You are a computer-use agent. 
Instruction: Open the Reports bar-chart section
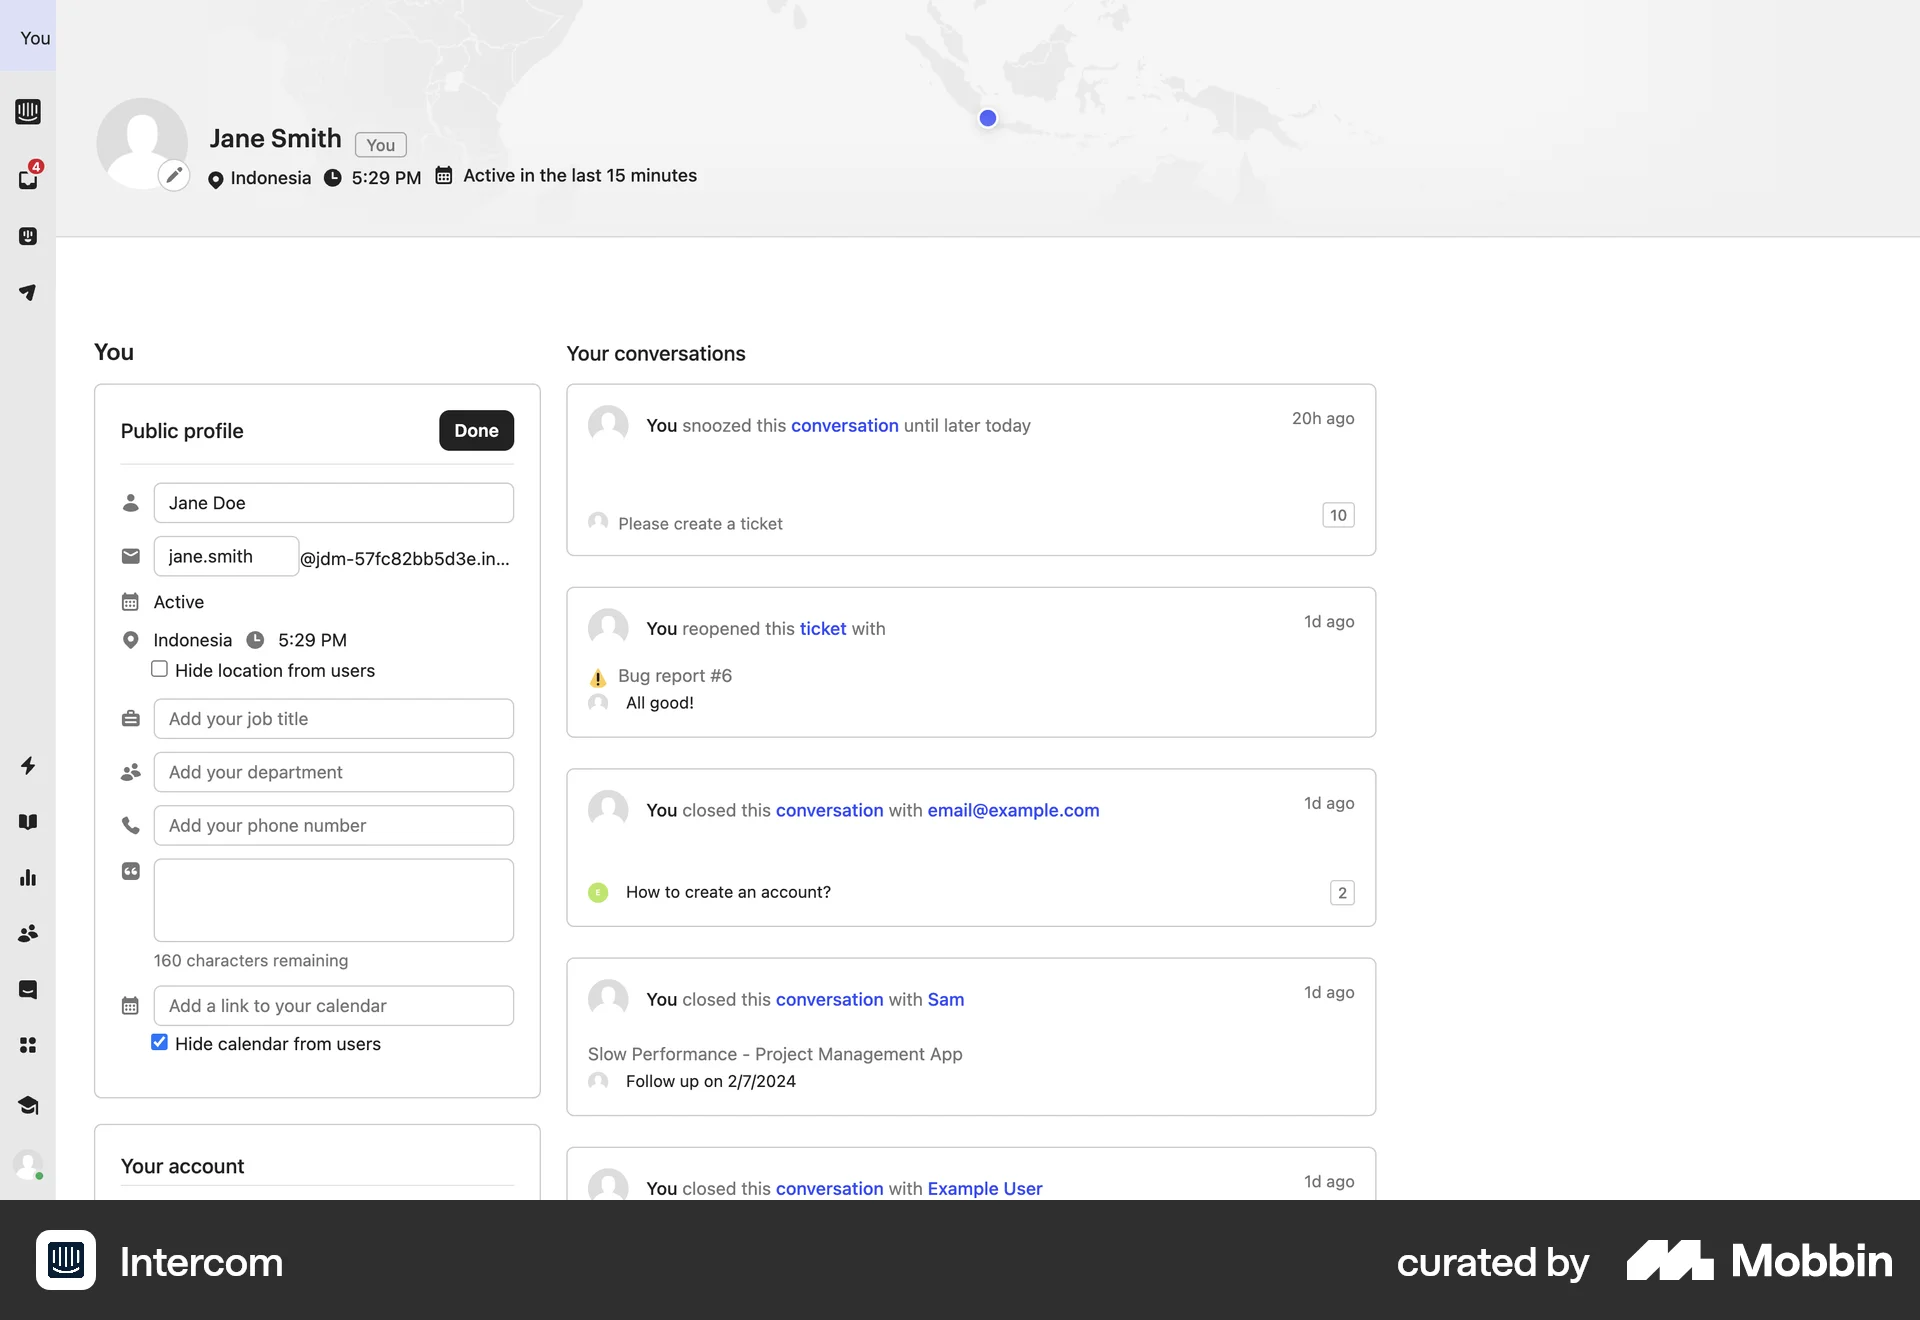click(28, 878)
